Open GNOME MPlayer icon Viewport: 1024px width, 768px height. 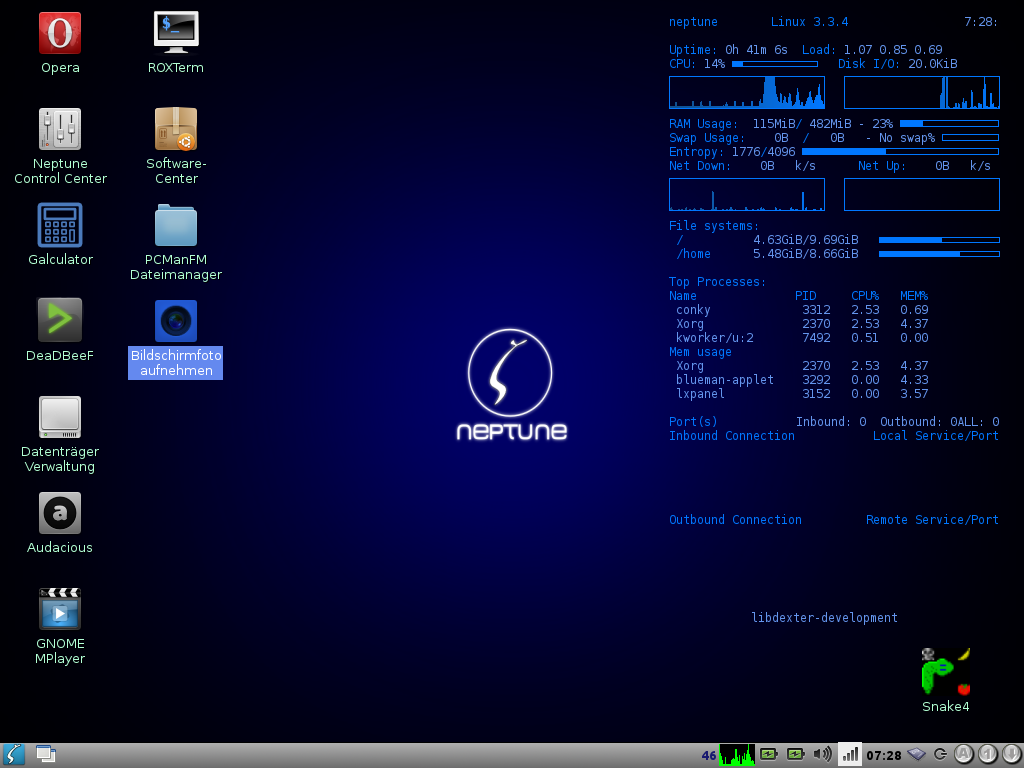pyautogui.click(x=60, y=609)
